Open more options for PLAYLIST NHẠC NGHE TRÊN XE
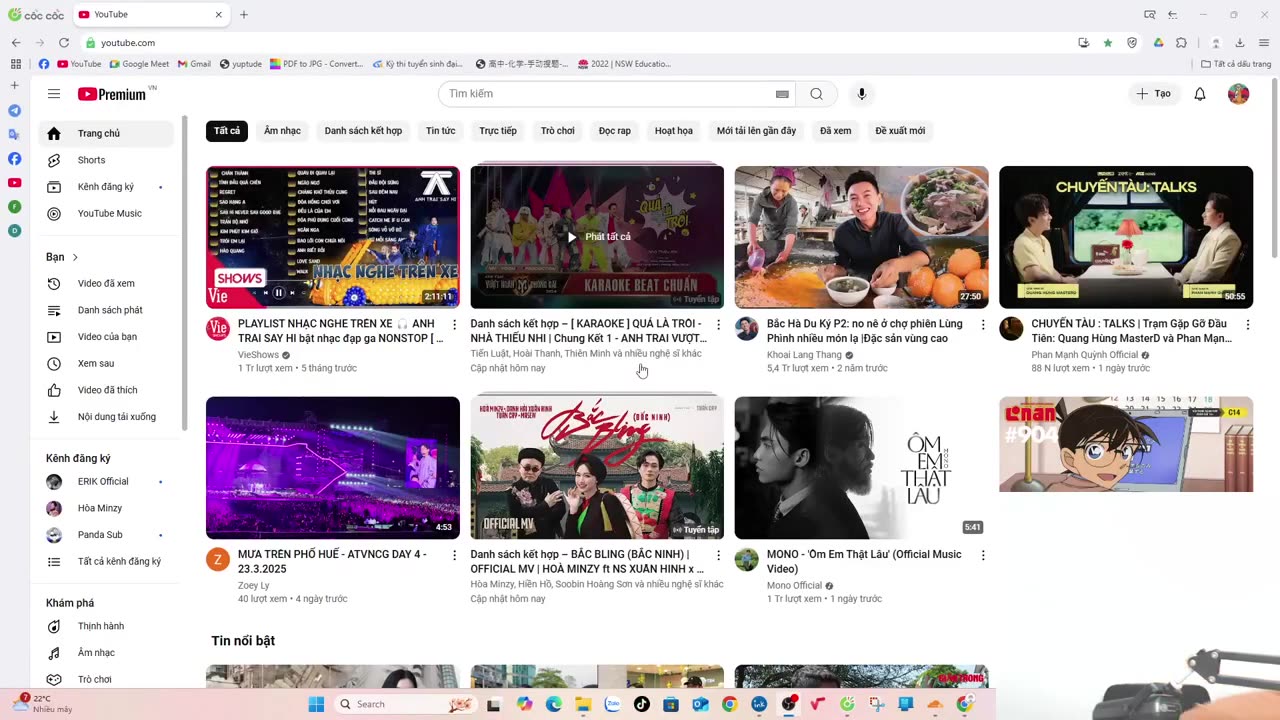 click(454, 325)
